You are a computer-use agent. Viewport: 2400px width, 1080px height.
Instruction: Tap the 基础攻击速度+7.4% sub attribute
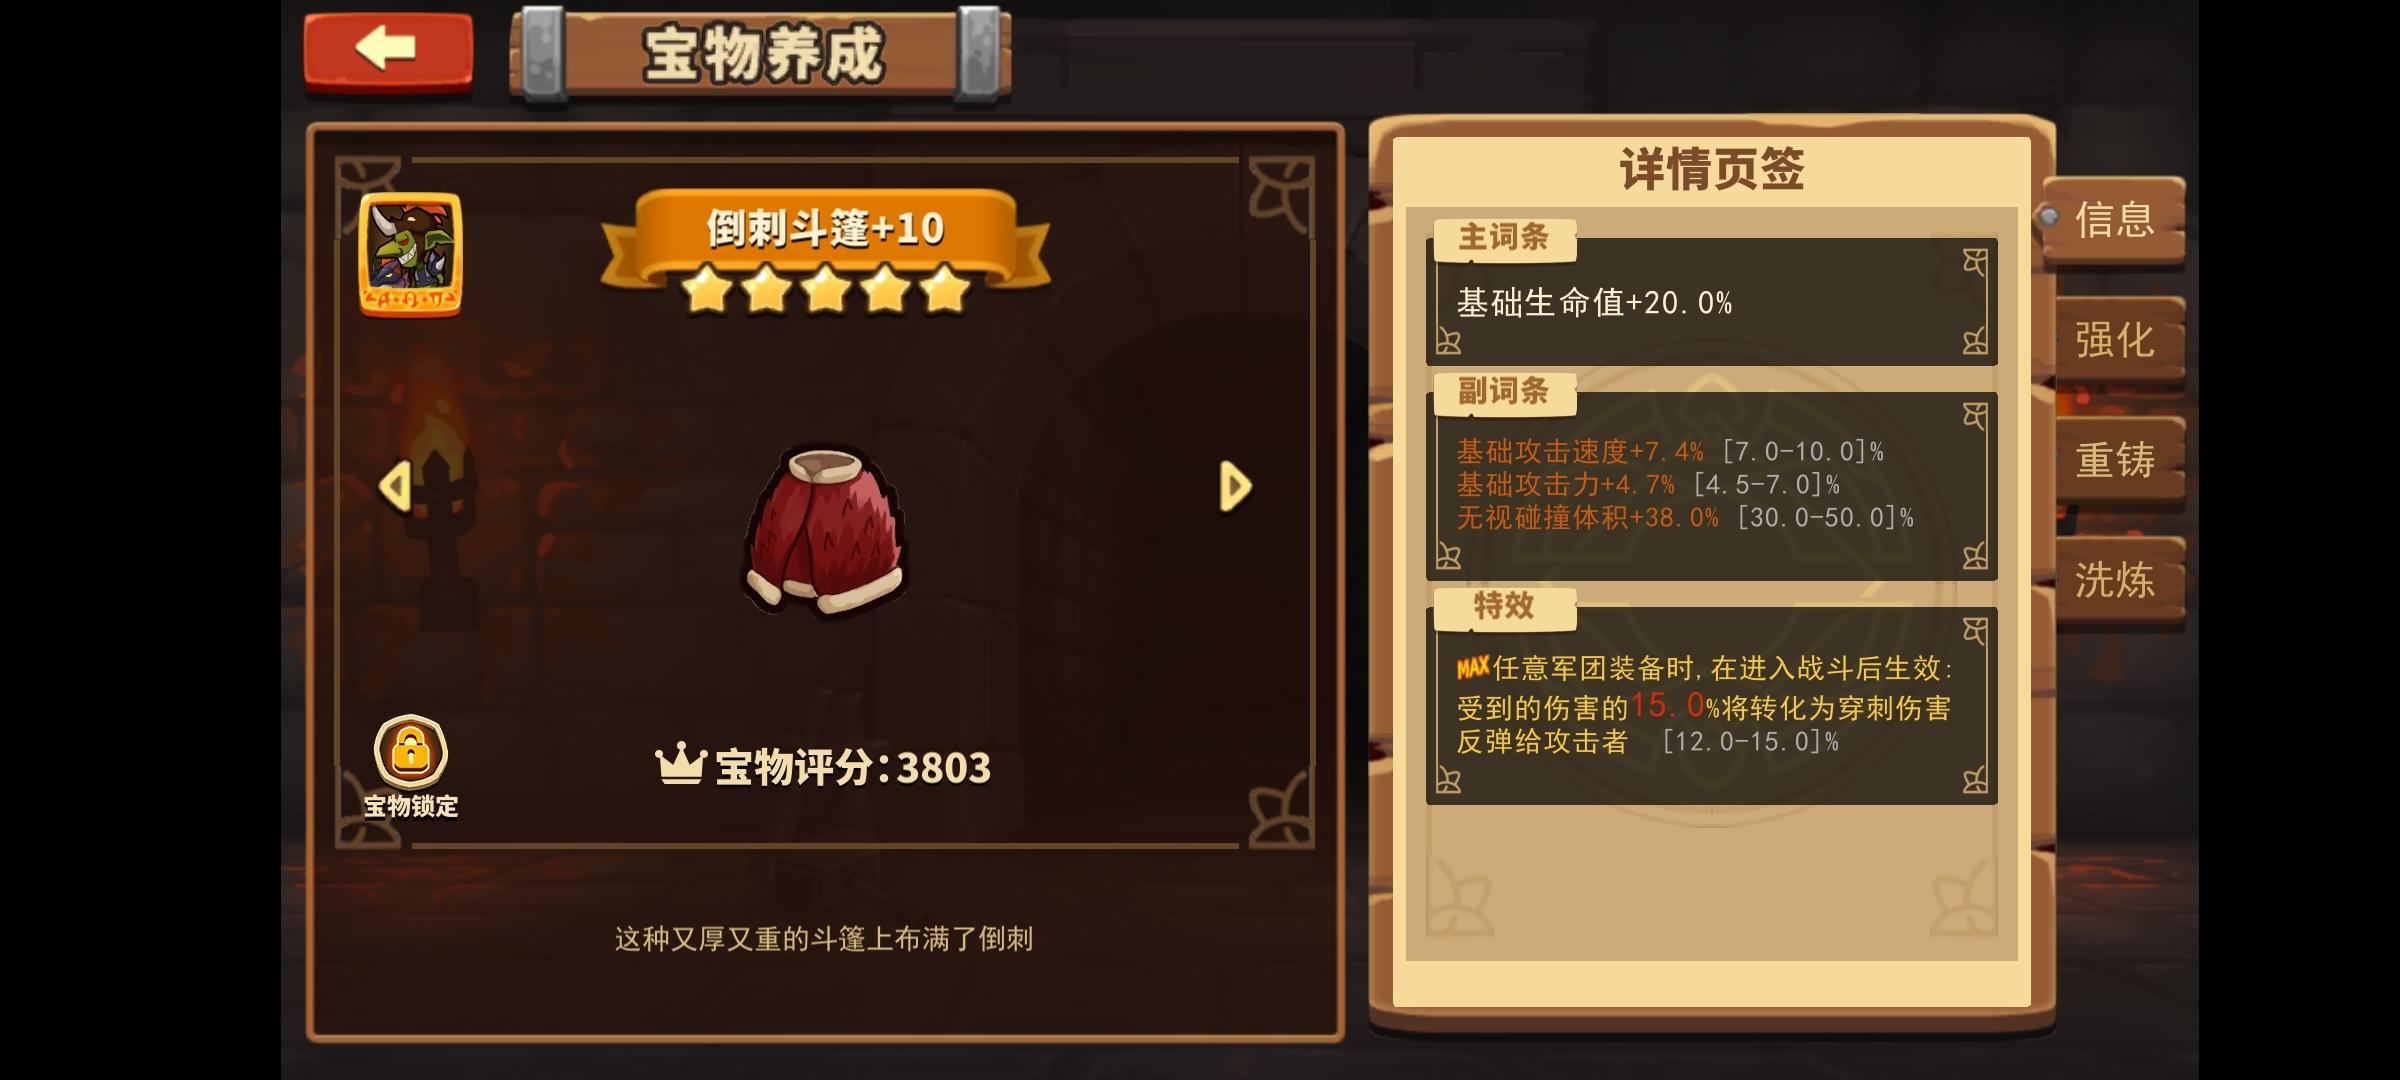click(x=1580, y=452)
